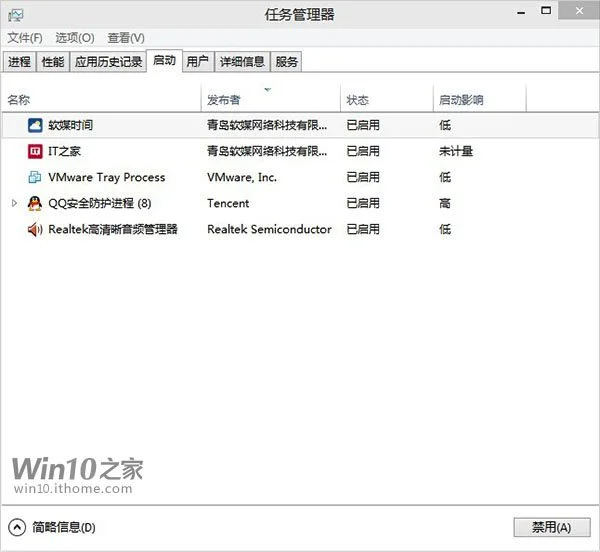Switch to the 进程 tab
This screenshot has height=552, width=600.
point(20,62)
